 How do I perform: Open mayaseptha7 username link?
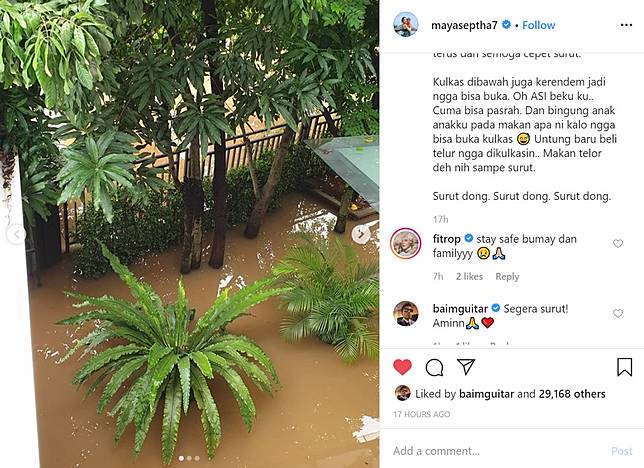coord(464,25)
